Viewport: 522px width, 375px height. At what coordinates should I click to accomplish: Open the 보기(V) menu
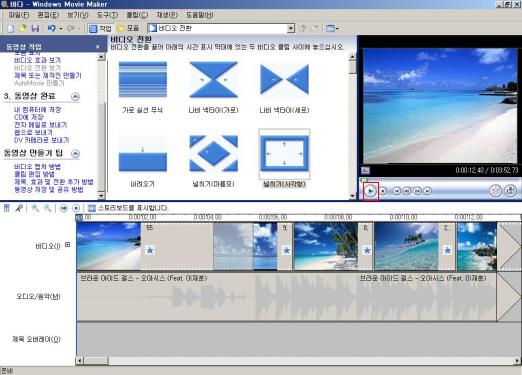tap(78, 15)
